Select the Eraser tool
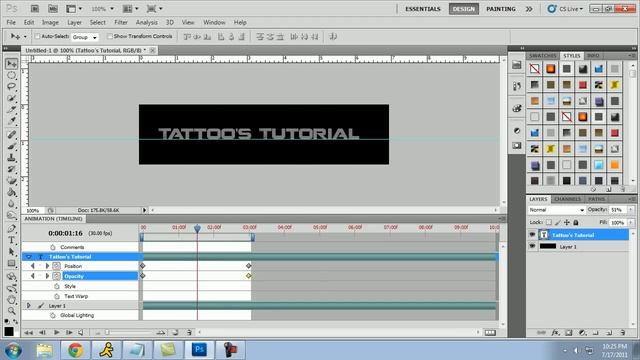640x360 pixels. 11,180
